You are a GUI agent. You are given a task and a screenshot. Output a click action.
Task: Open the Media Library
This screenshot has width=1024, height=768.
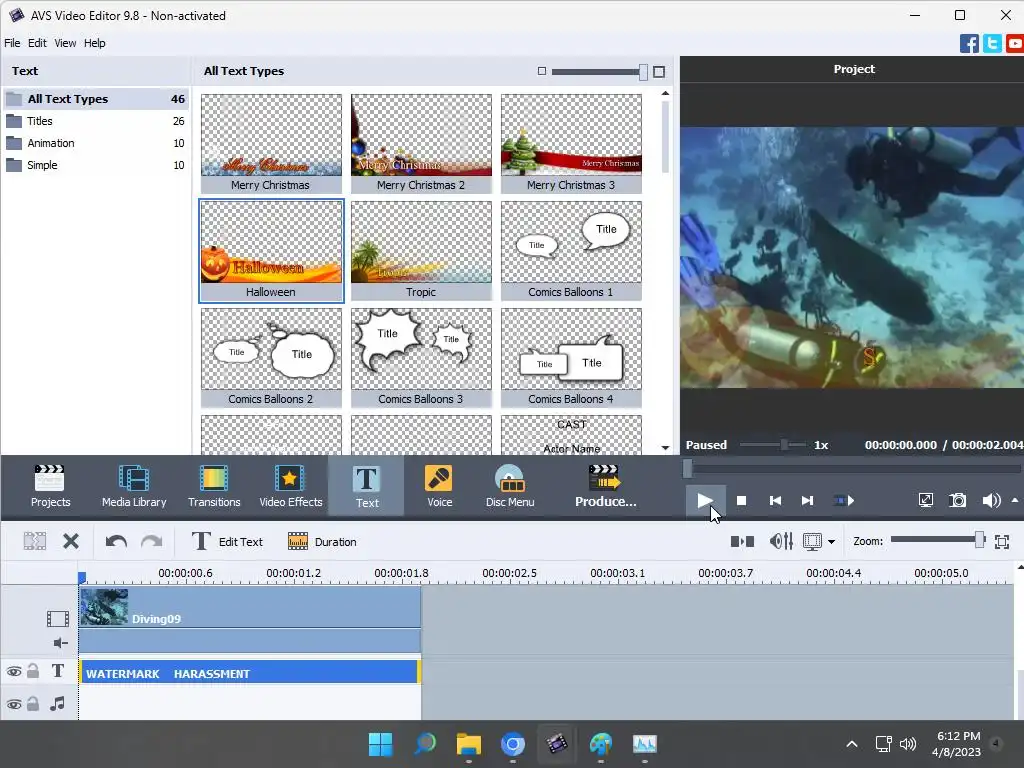tap(134, 486)
